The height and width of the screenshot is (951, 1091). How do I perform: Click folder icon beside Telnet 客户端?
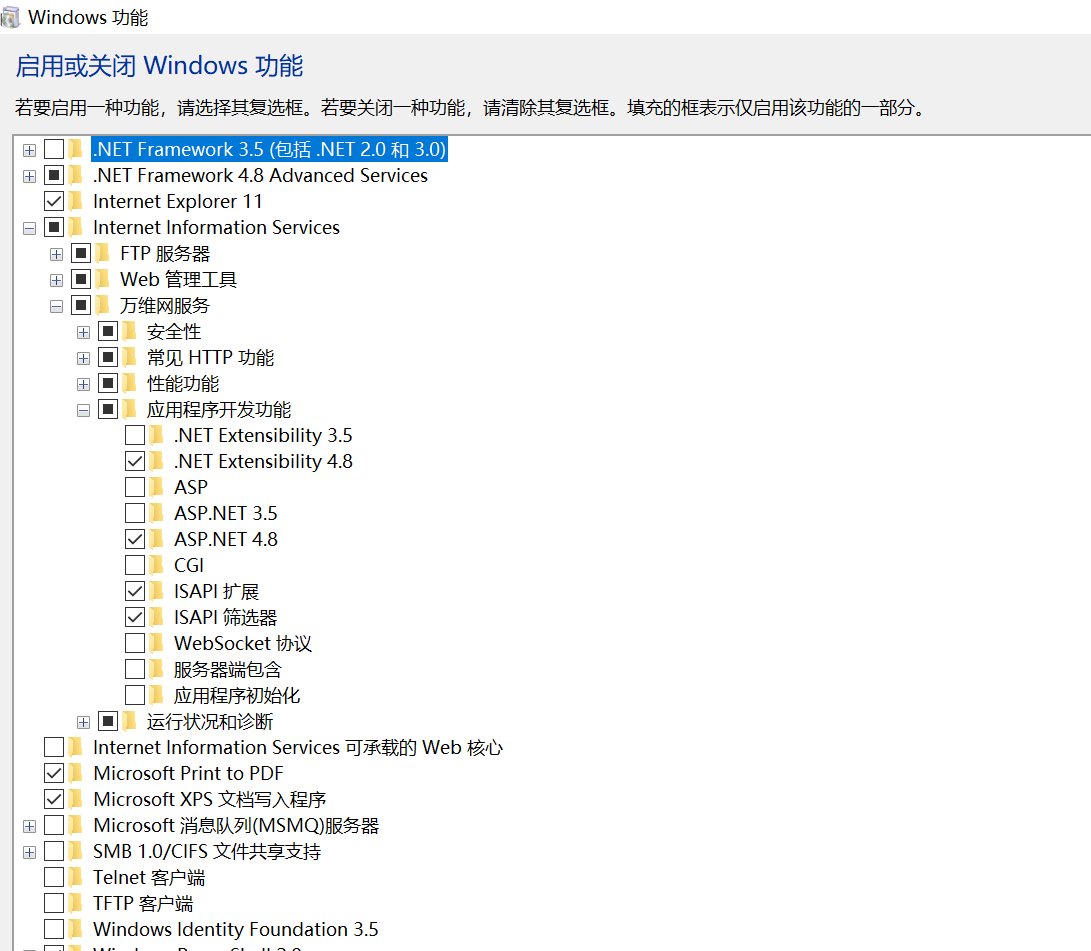pos(77,877)
